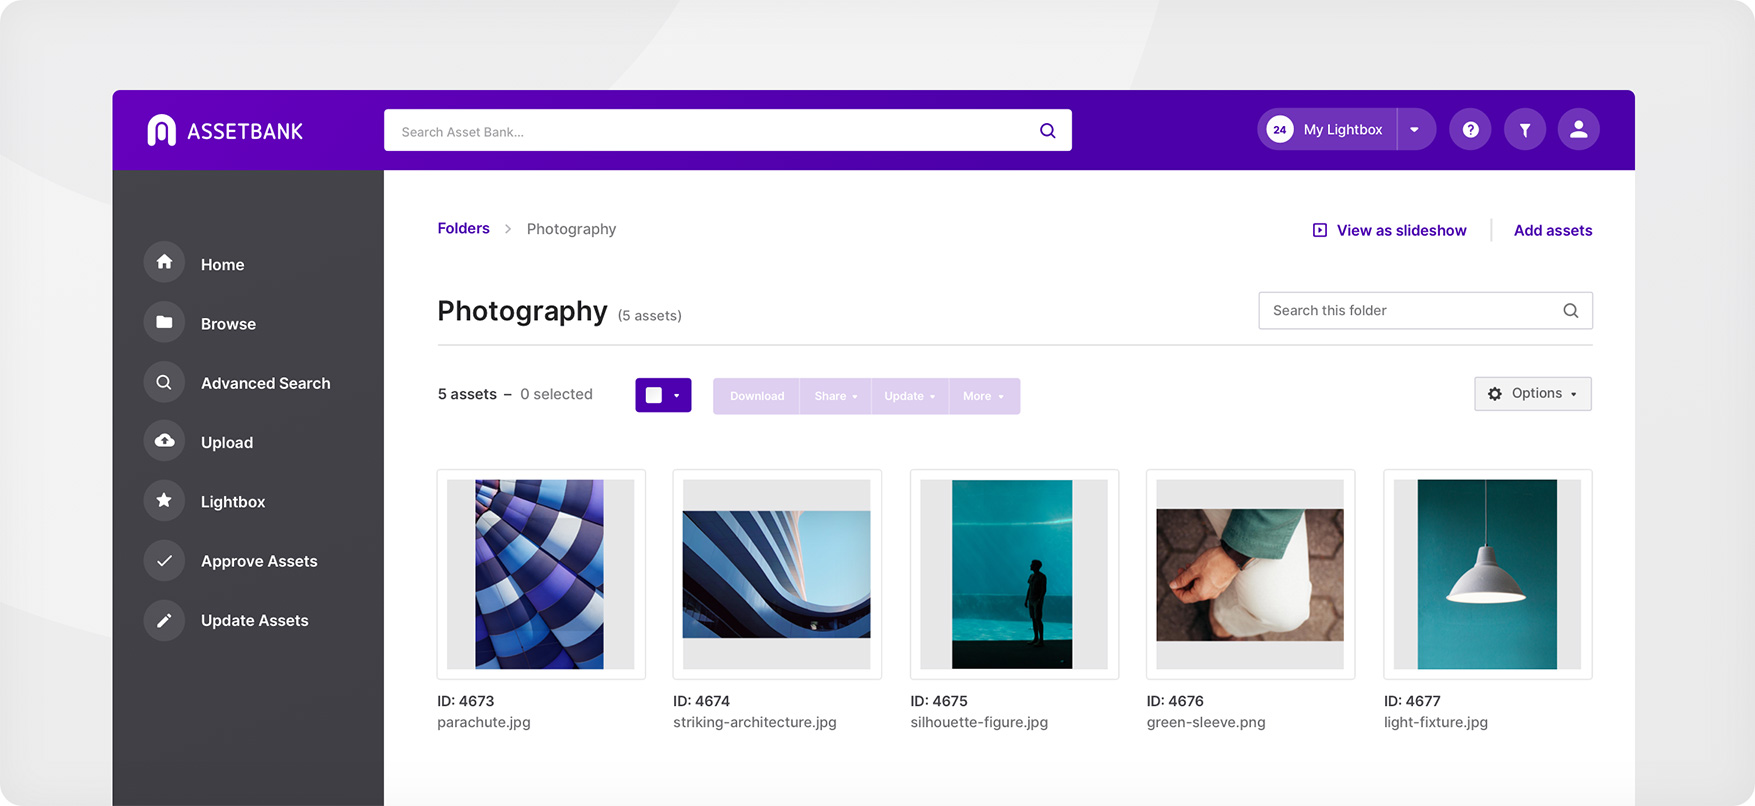Click the Search Asset Bank input field
The image size is (1755, 806).
(727, 130)
